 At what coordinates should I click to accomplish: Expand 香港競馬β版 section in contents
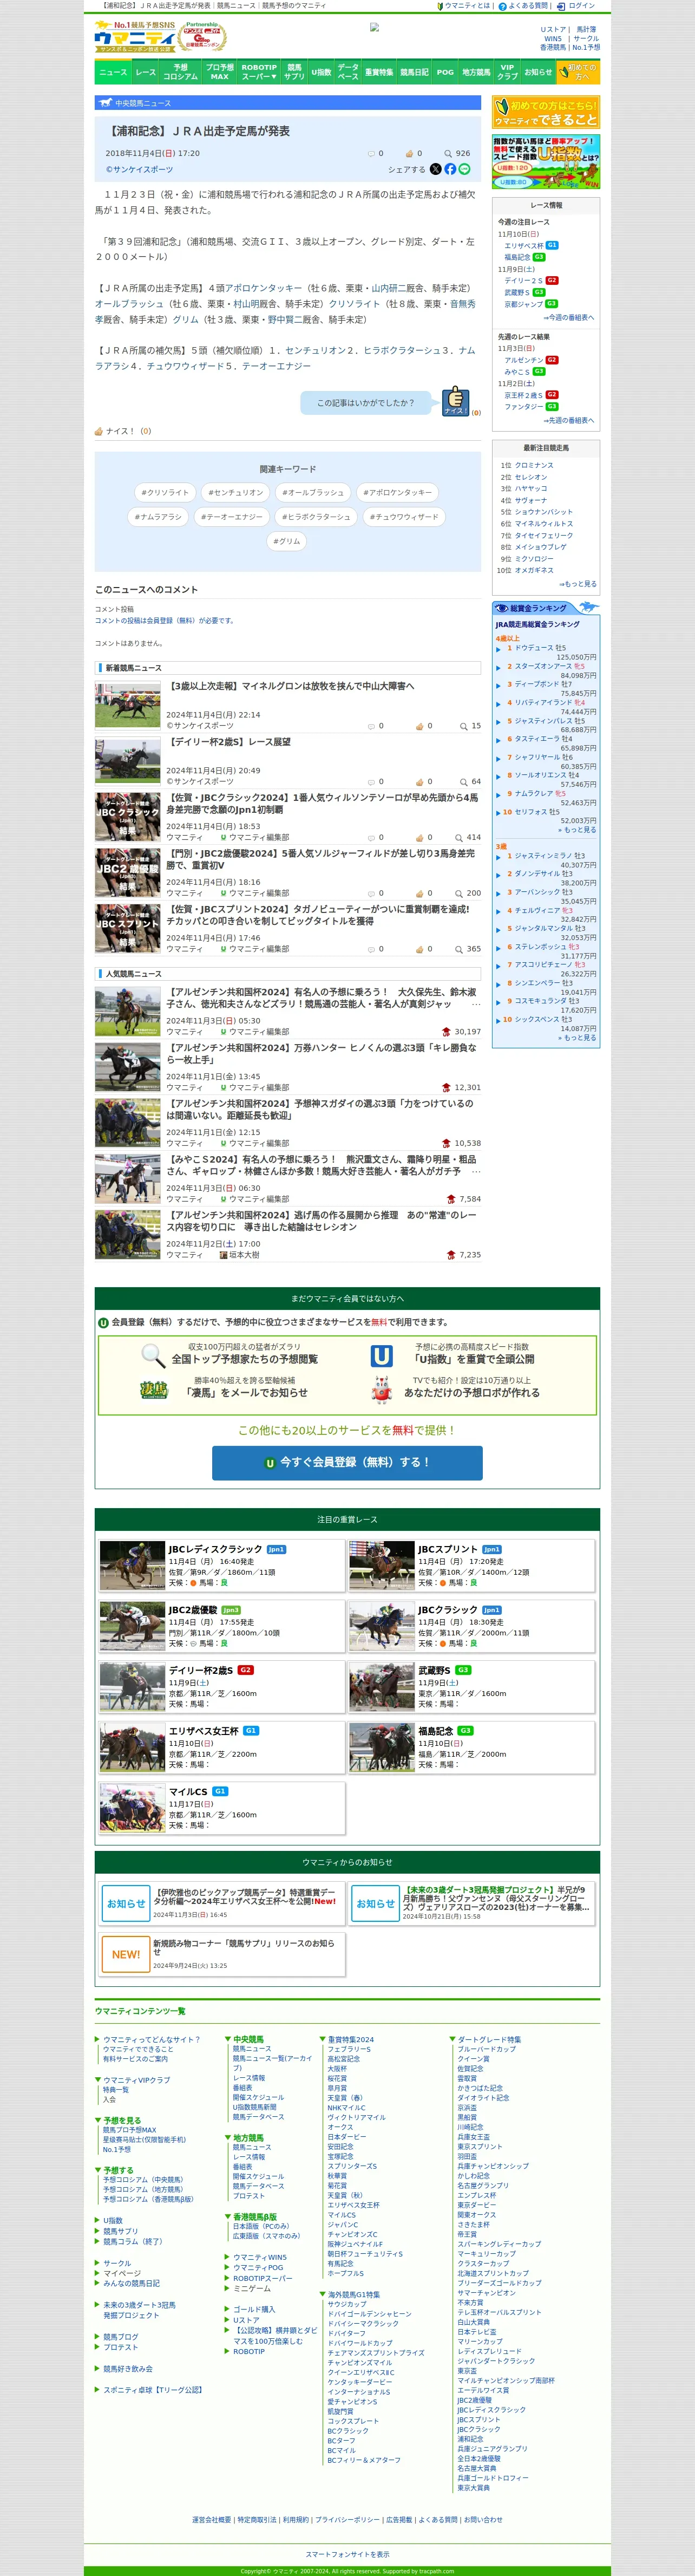228,2217
